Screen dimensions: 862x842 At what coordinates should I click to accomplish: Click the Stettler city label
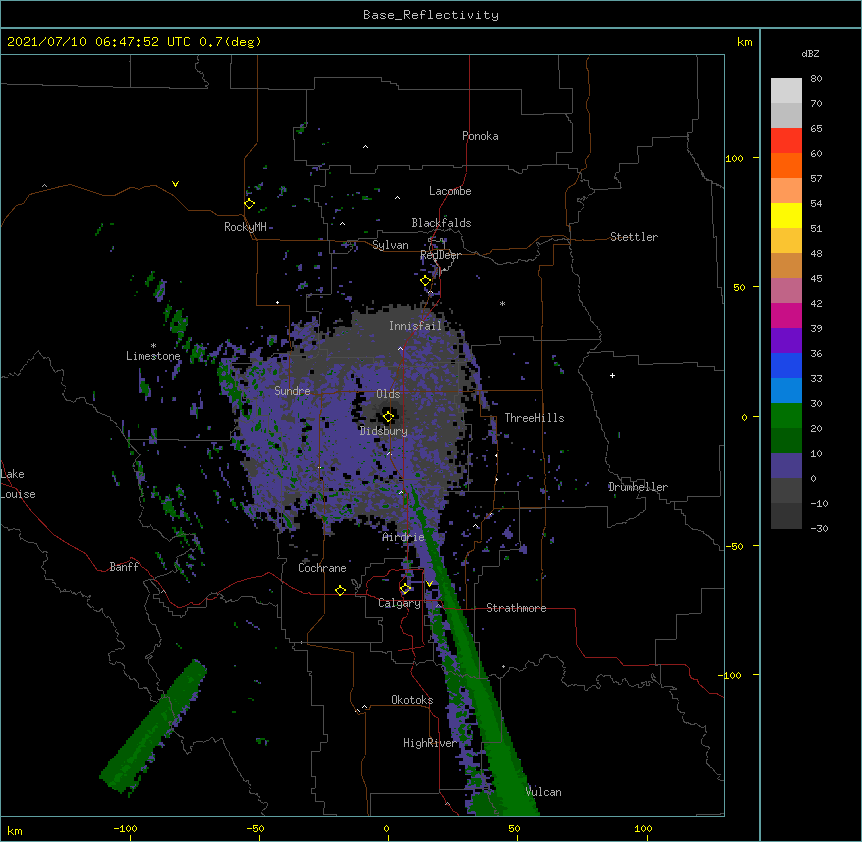pos(634,237)
